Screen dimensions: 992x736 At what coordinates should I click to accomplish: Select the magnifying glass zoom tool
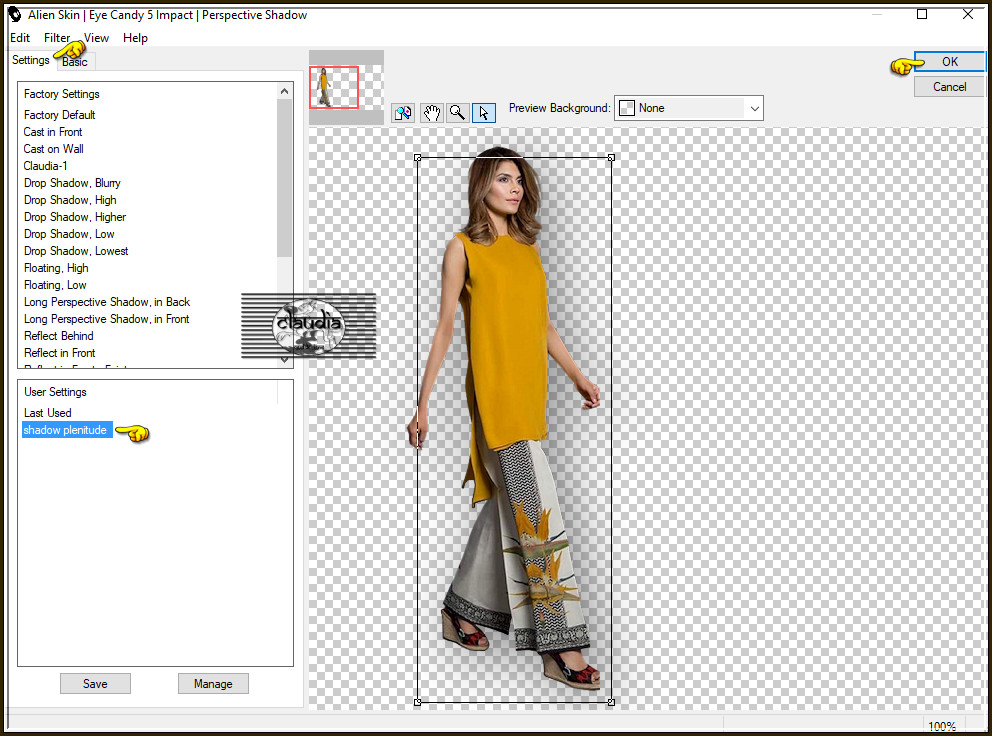(x=457, y=113)
